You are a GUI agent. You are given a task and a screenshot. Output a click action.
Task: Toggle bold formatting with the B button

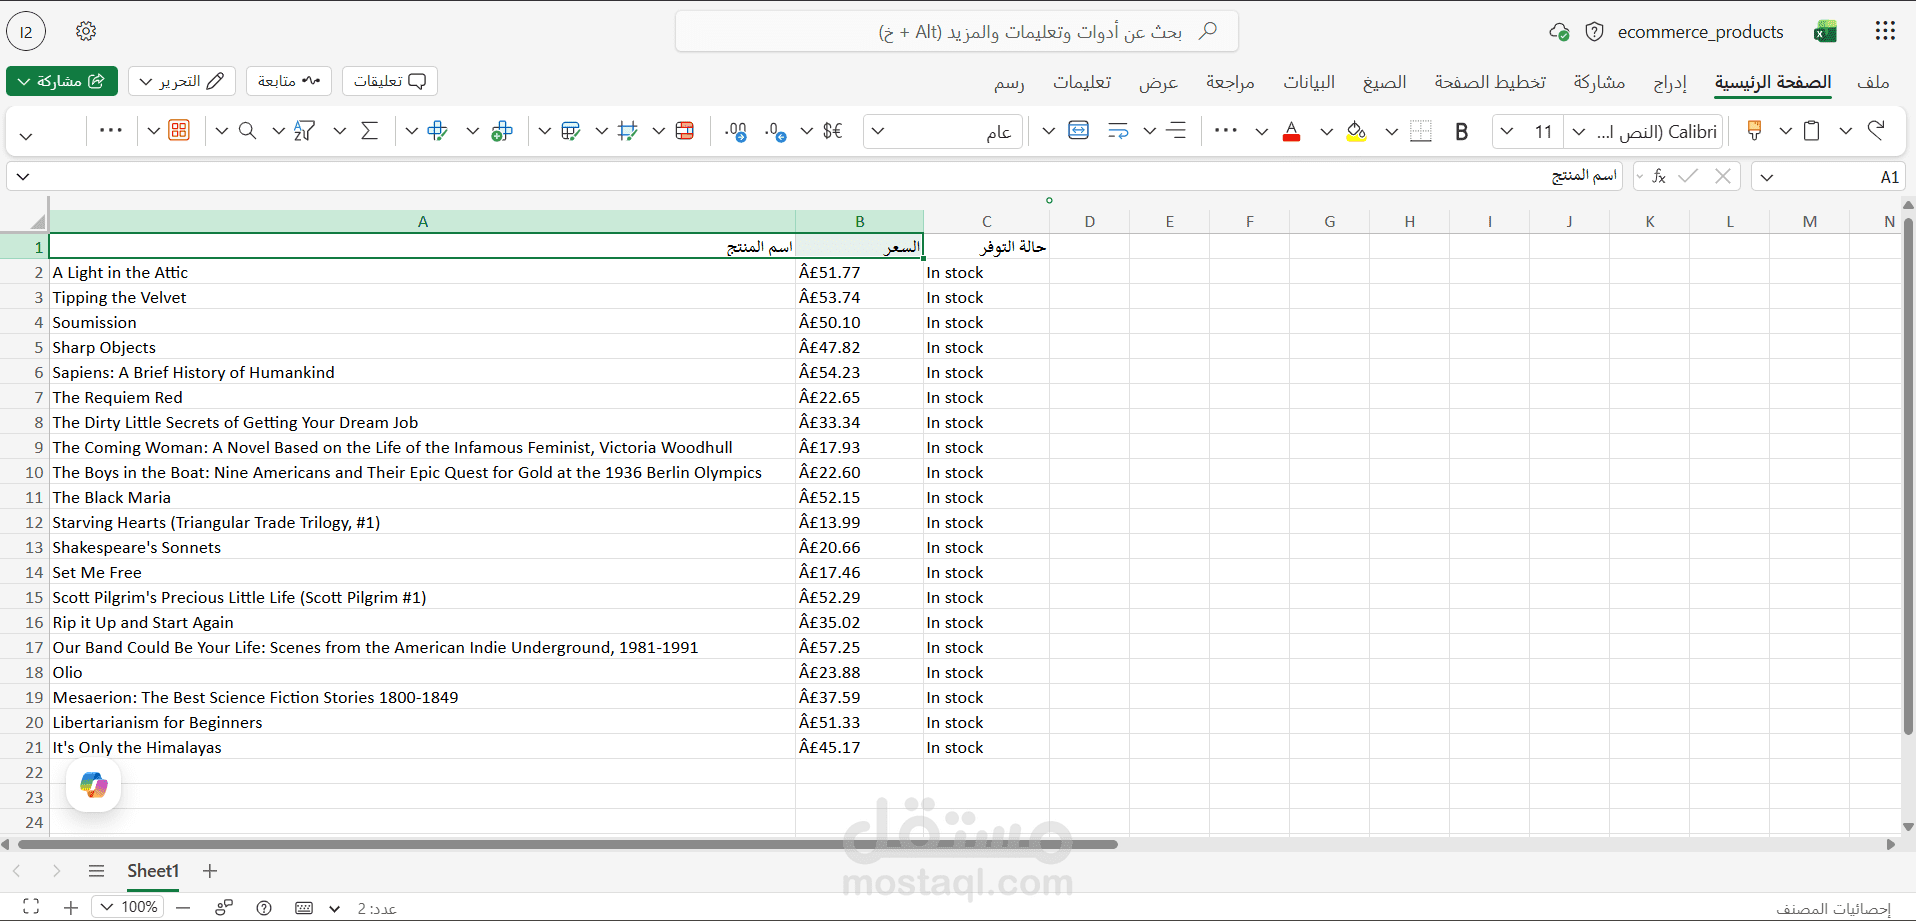tap(1461, 131)
